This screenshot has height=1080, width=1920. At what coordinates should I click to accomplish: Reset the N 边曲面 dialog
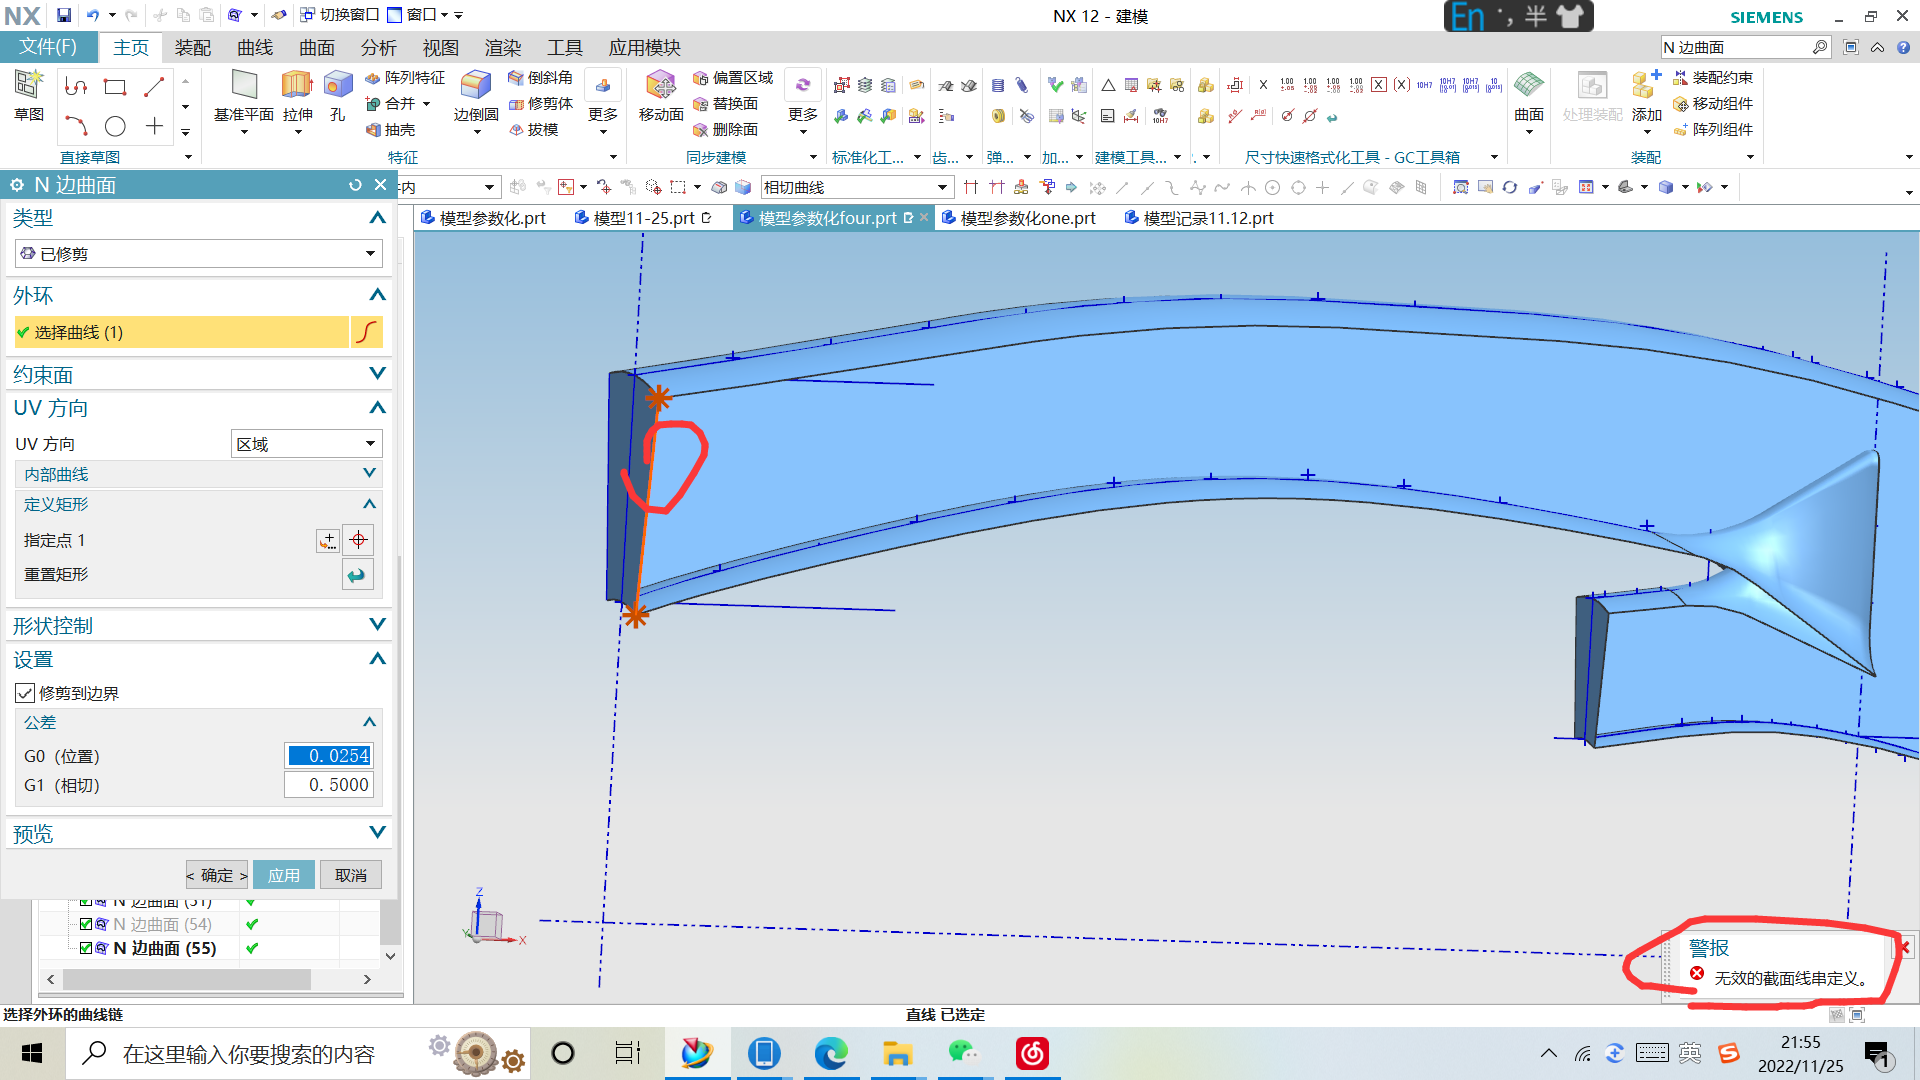coord(355,185)
